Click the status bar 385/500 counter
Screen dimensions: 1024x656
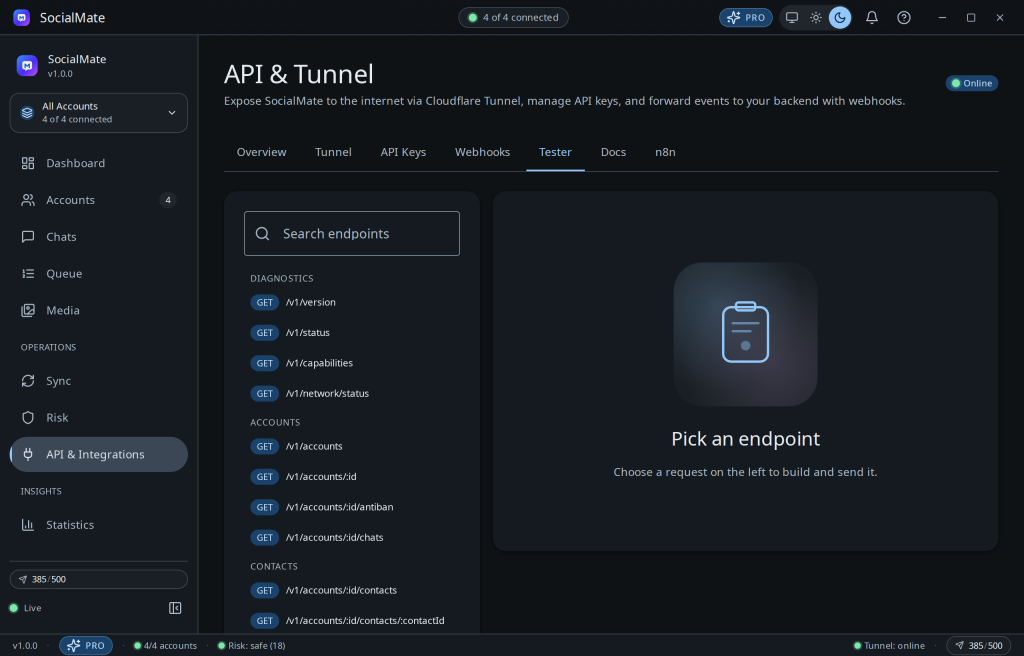[x=978, y=646]
